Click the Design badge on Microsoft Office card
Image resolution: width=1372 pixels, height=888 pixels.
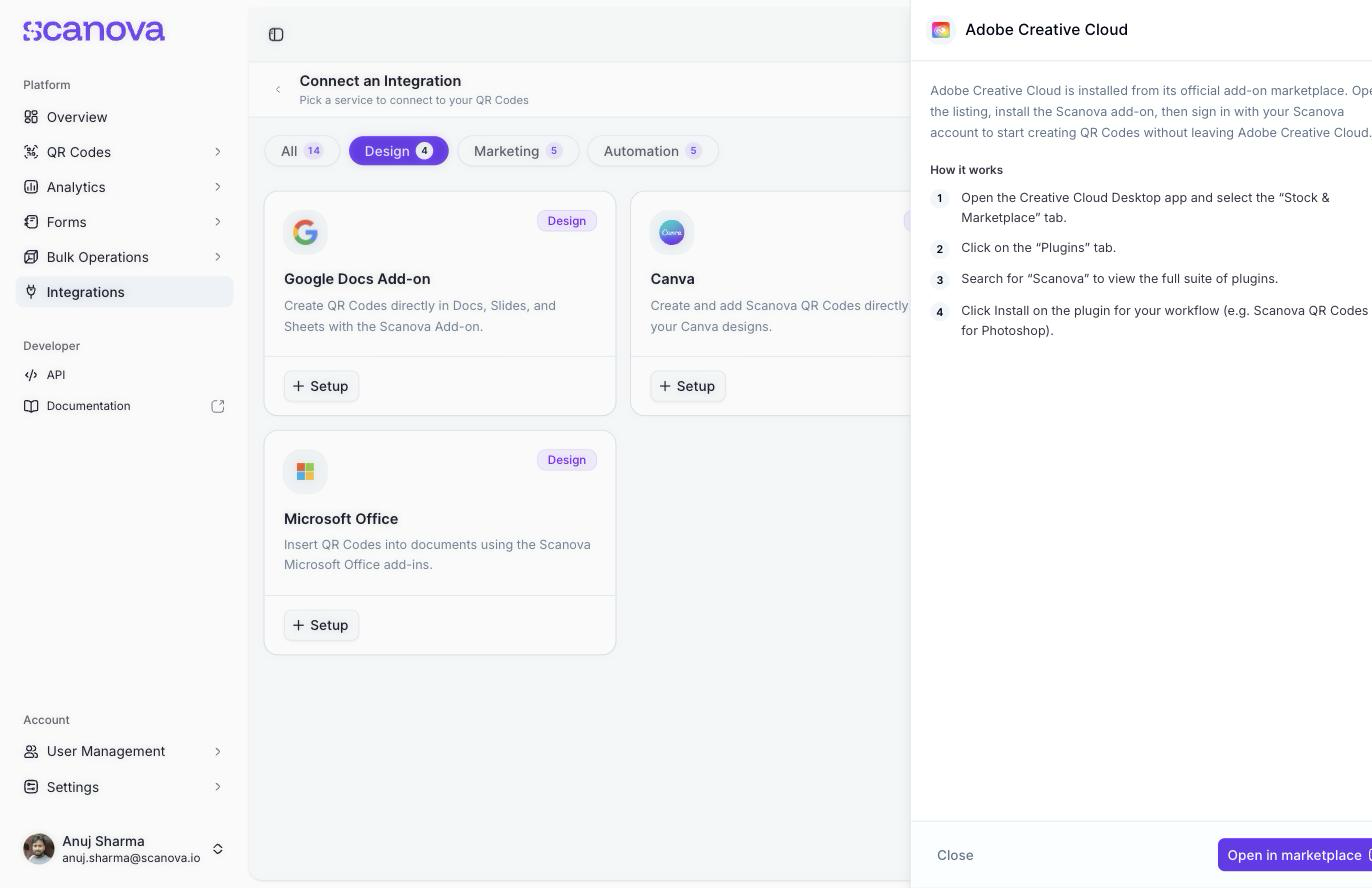[x=567, y=460]
